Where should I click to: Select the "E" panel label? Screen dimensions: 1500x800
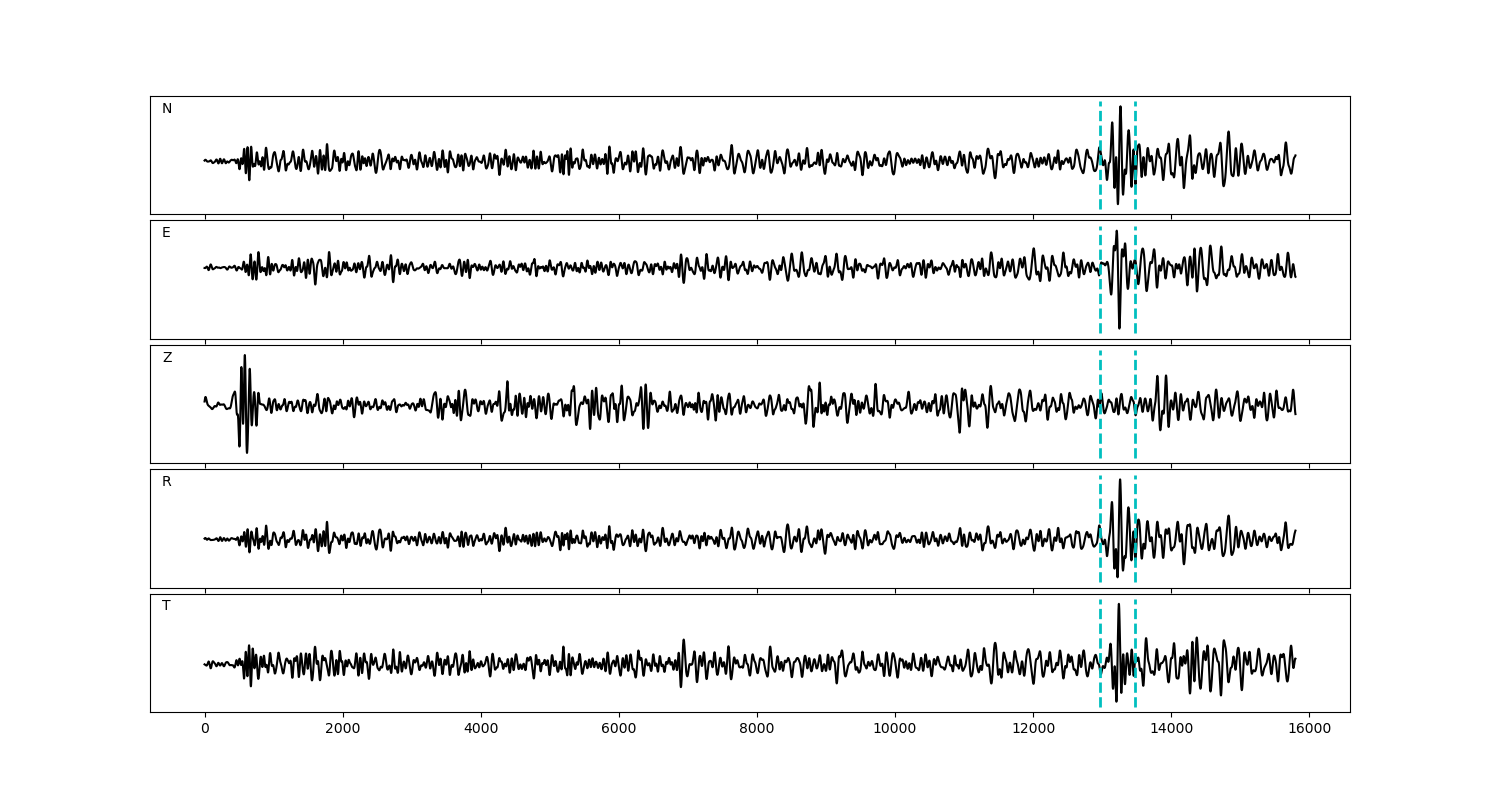(166, 233)
